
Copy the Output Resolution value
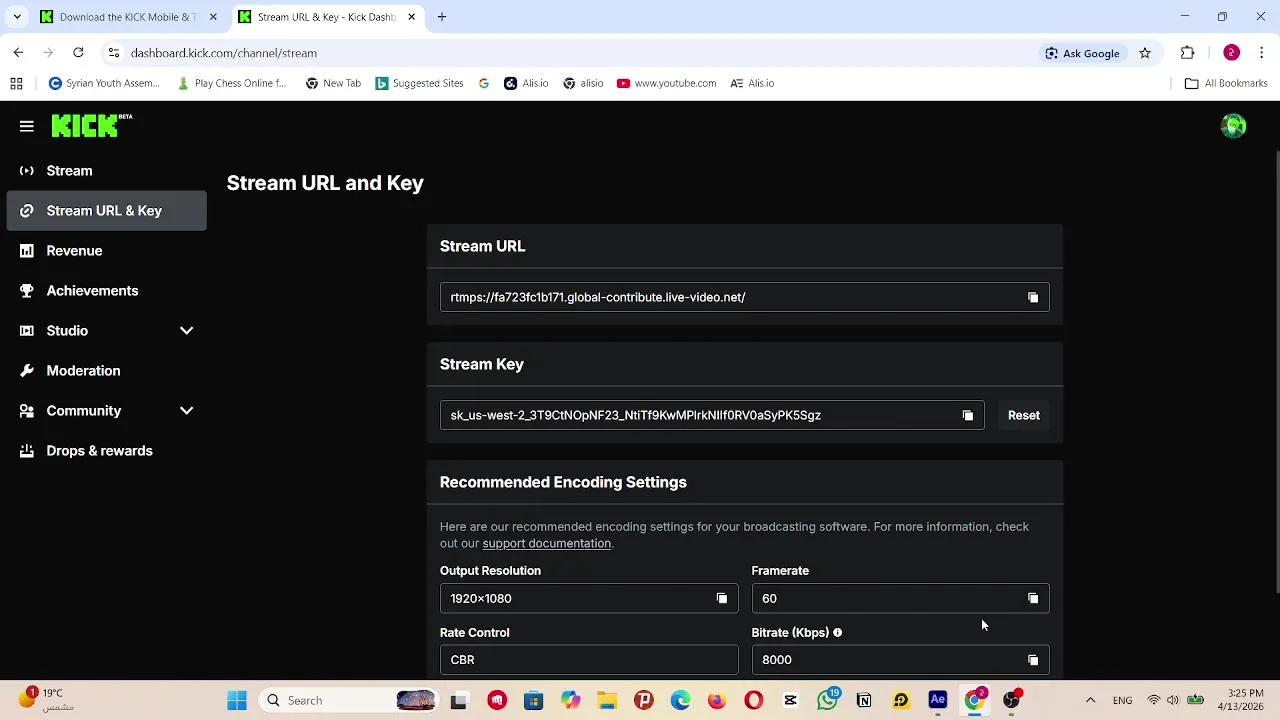point(722,598)
